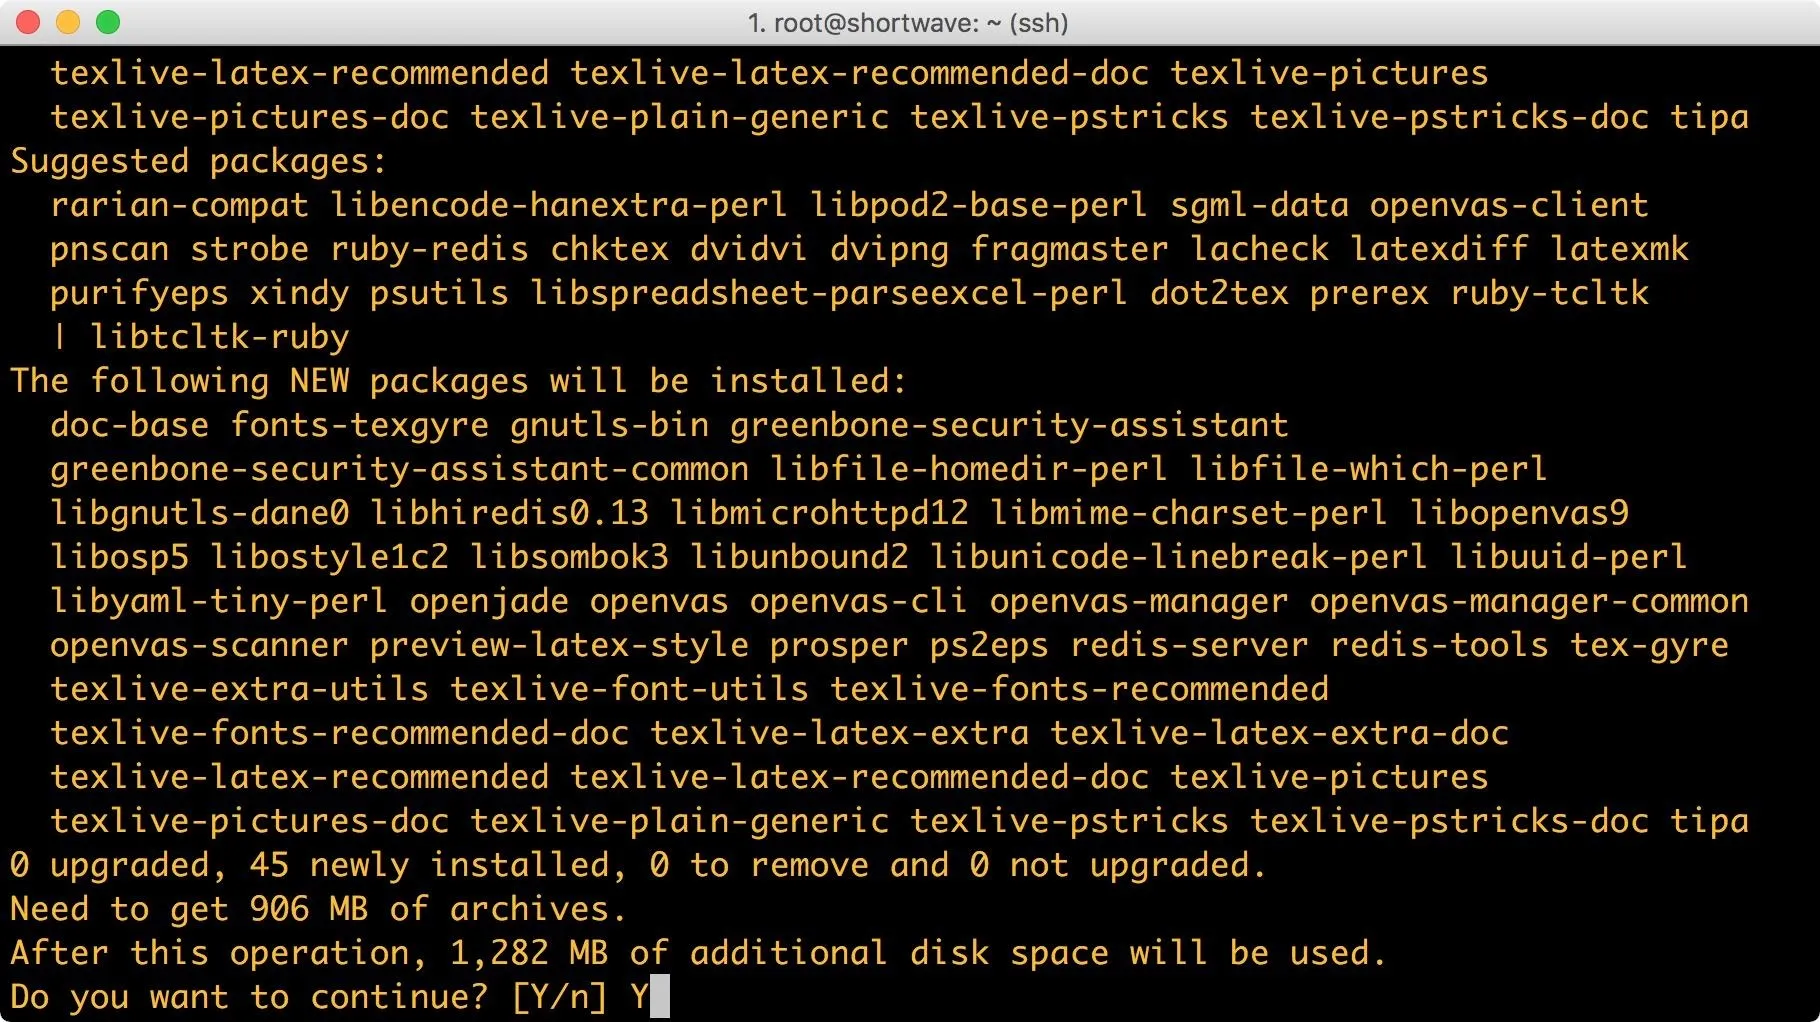The height and width of the screenshot is (1022, 1820).
Task: Click the package 'libtcltk-ruby'
Action: tap(219, 337)
